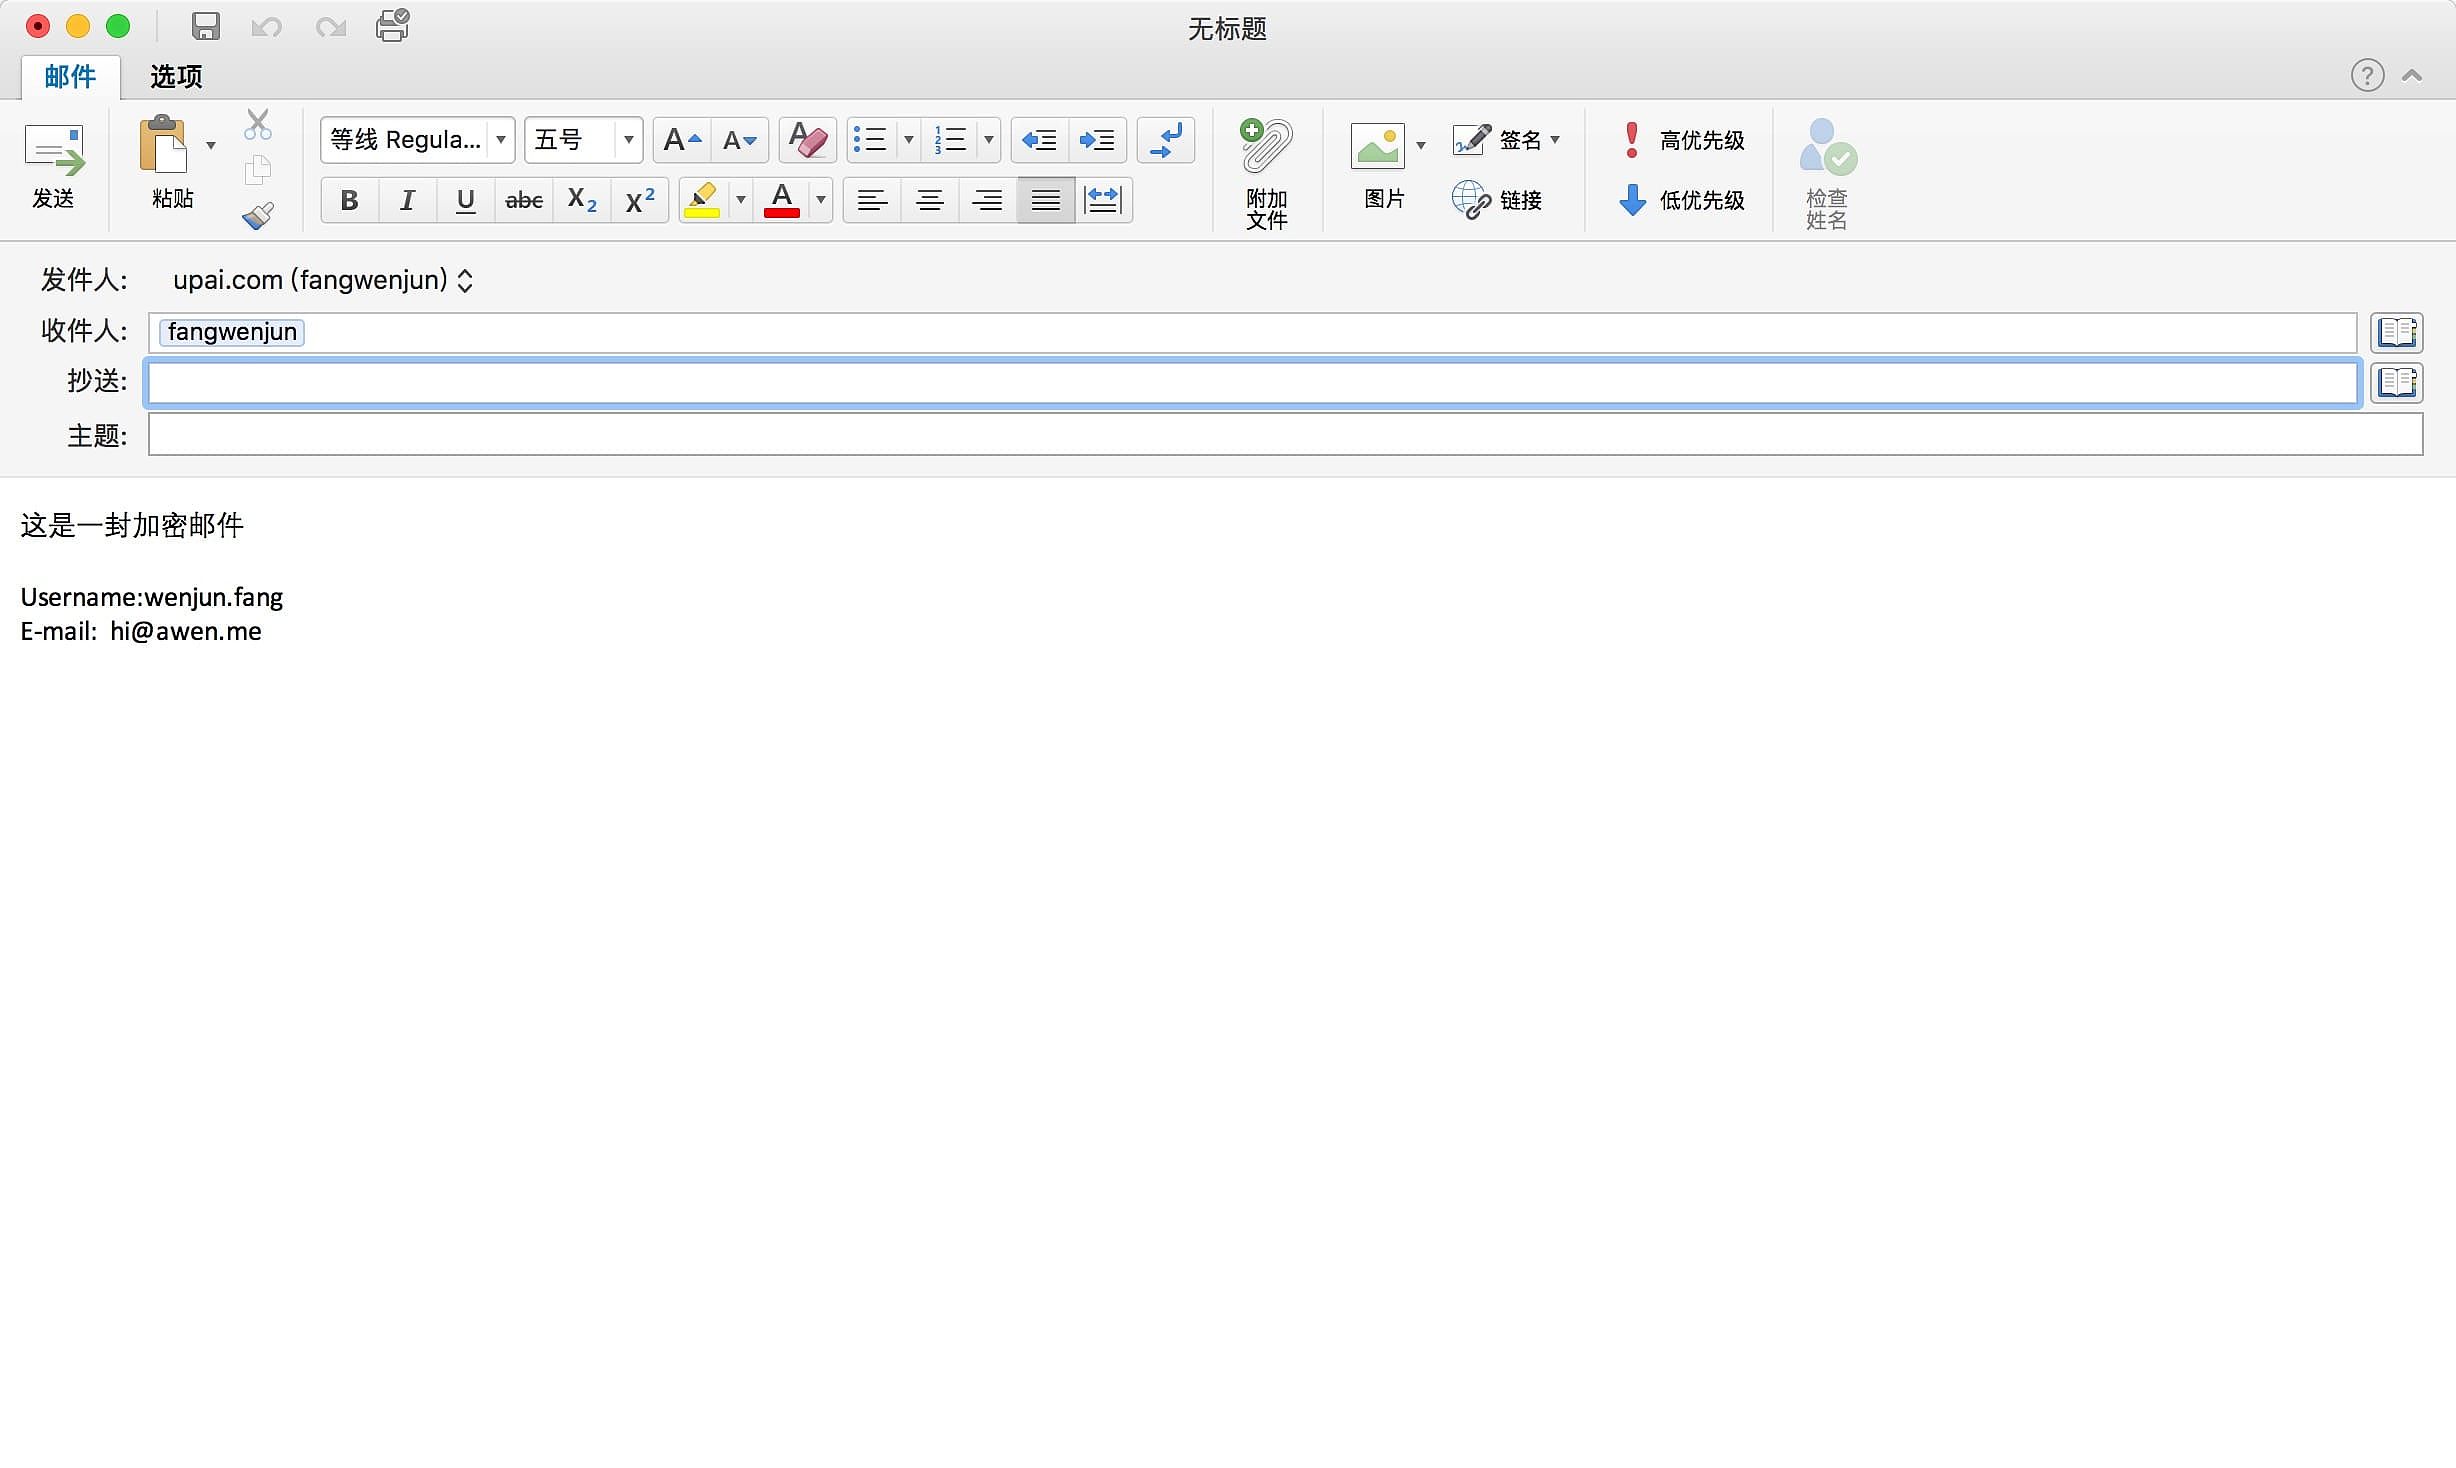Click into the 主题 subject field
The width and height of the screenshot is (2456, 1468).
(1284, 435)
